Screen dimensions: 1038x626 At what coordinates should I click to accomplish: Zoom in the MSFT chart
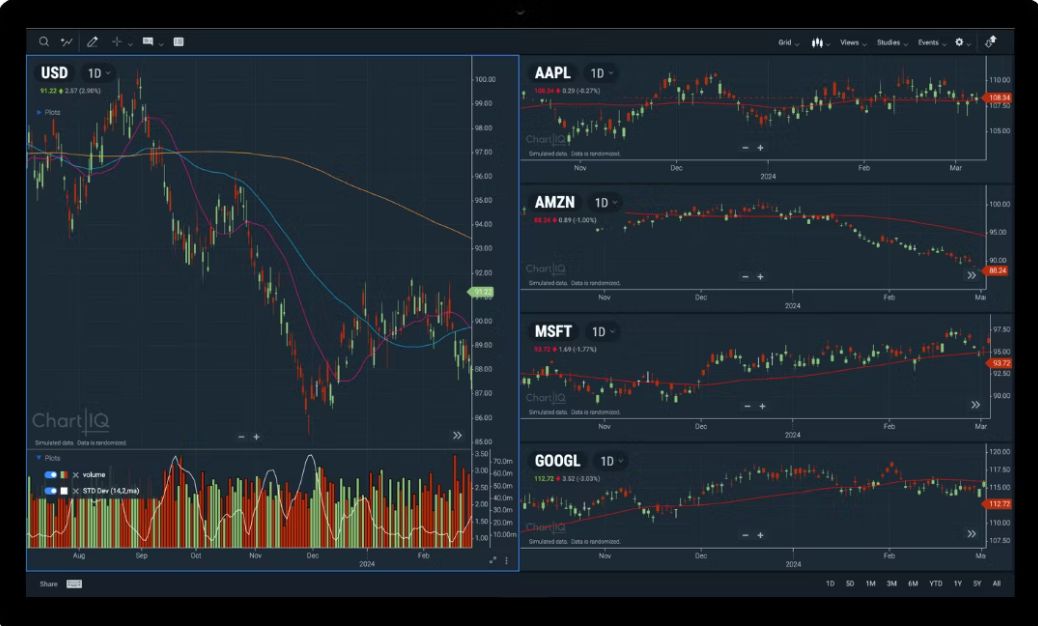click(x=762, y=406)
